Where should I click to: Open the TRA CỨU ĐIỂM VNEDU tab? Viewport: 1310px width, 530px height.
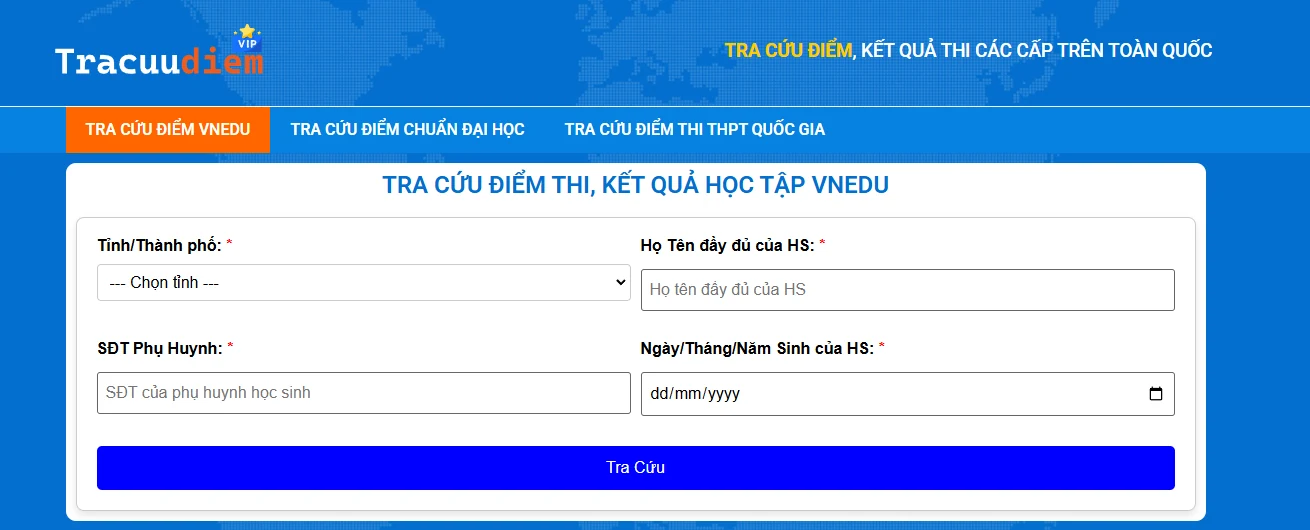coord(168,130)
